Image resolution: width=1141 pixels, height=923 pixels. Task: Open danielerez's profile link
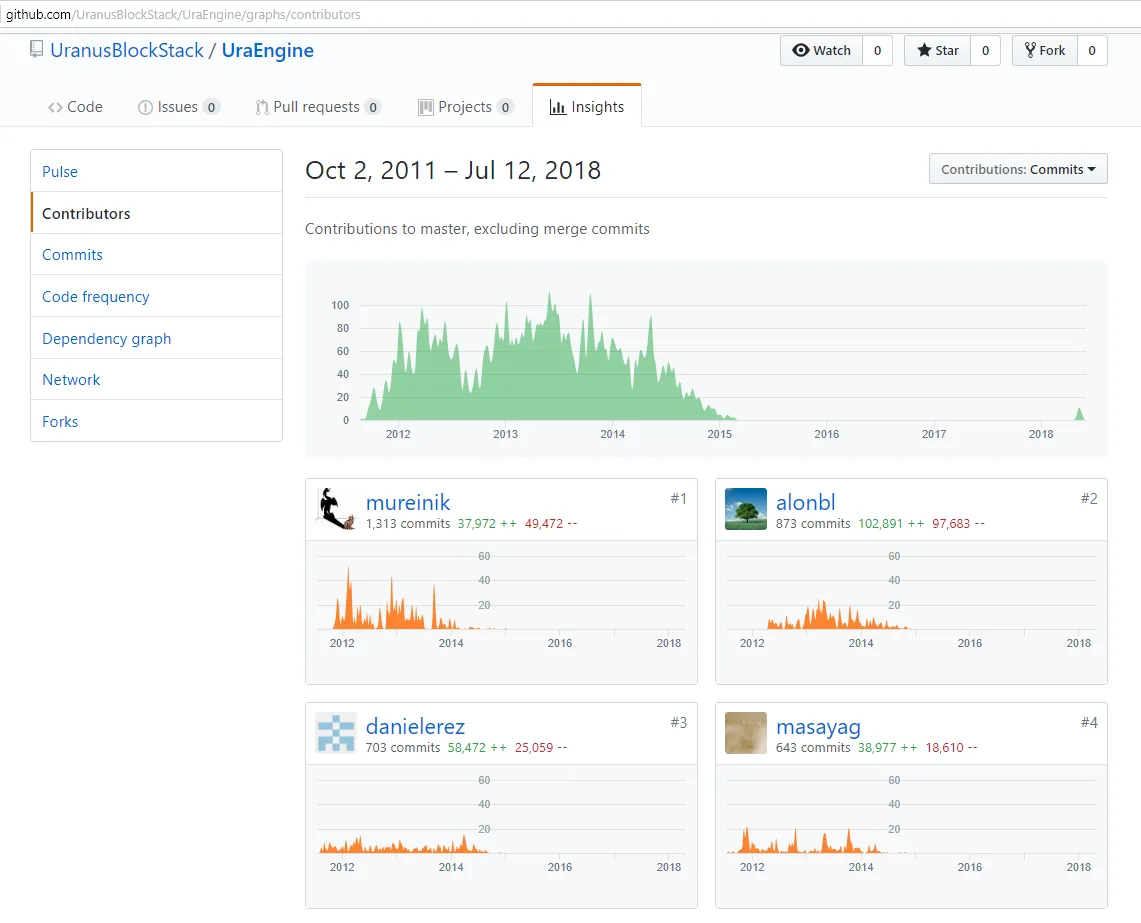[415, 726]
